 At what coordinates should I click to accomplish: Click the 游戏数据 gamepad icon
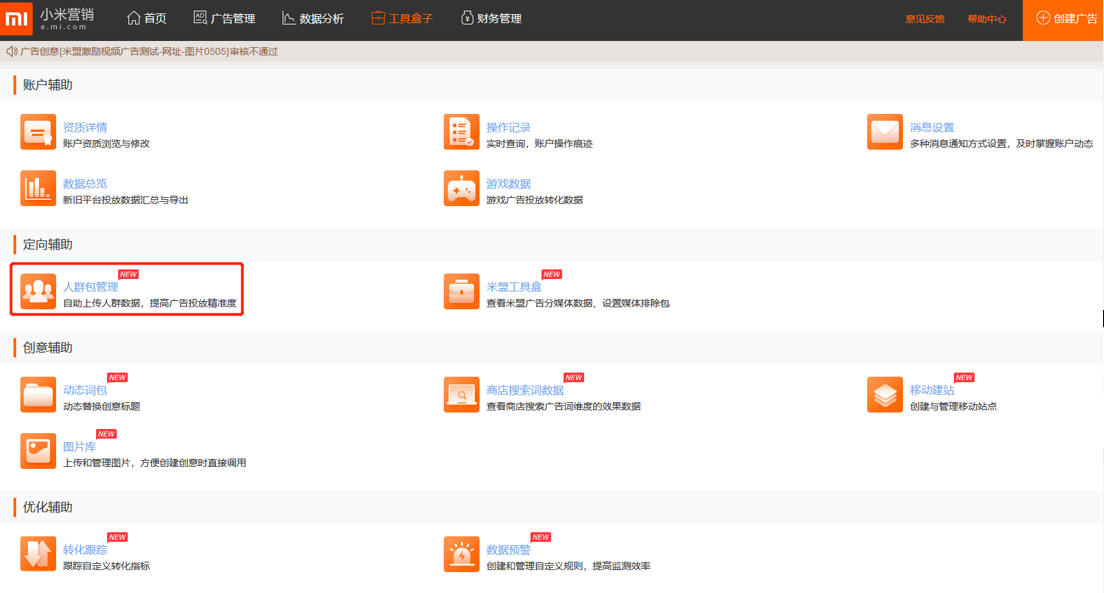[461, 189]
